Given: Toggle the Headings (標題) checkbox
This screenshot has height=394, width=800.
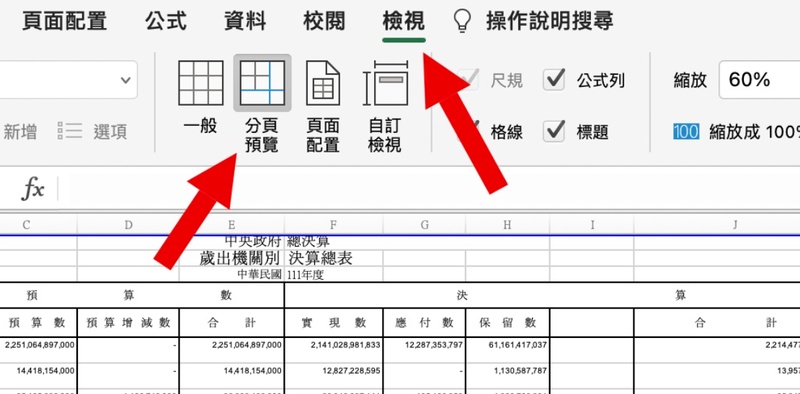Looking at the screenshot, I should click(x=554, y=132).
